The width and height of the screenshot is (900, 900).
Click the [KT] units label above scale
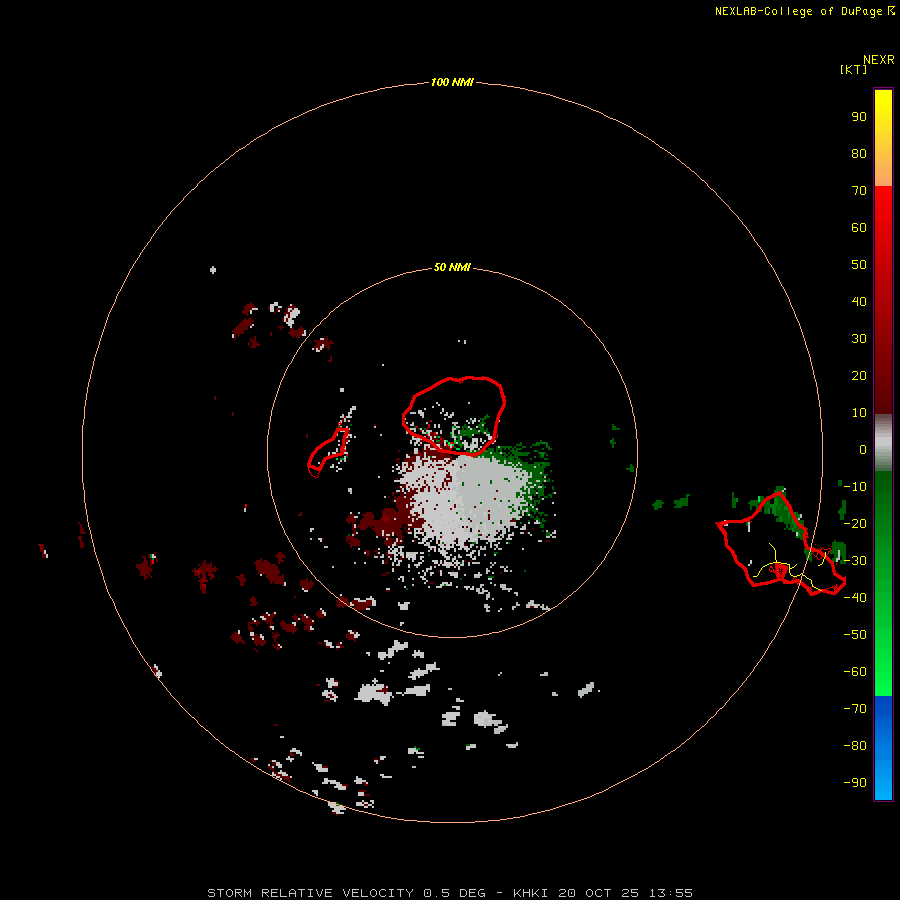(853, 69)
